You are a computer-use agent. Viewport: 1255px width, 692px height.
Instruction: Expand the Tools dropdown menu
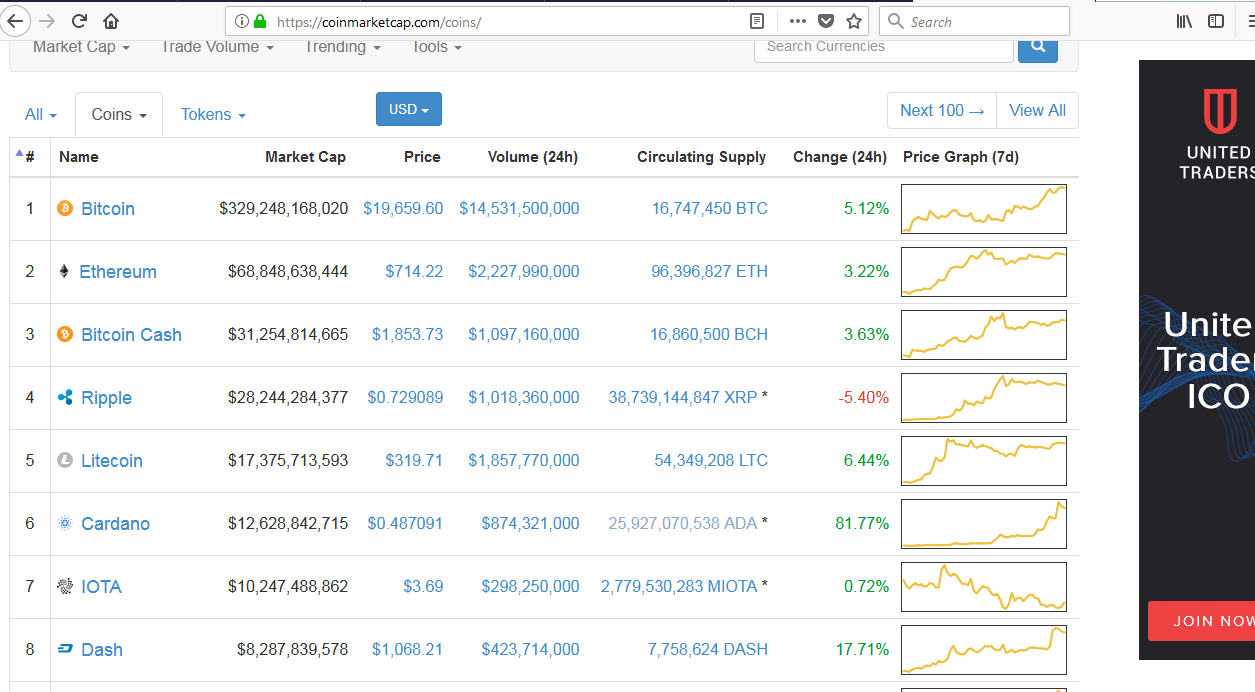click(x=437, y=47)
